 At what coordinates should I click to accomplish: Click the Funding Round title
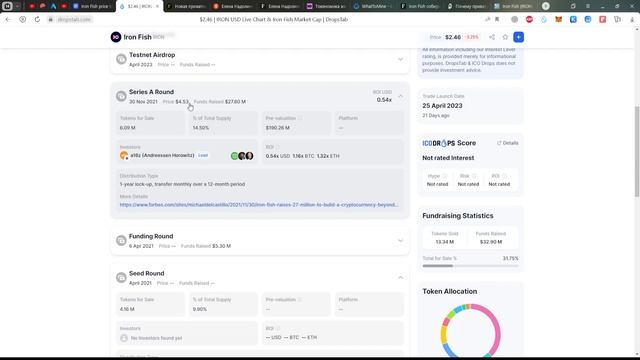[x=151, y=236]
